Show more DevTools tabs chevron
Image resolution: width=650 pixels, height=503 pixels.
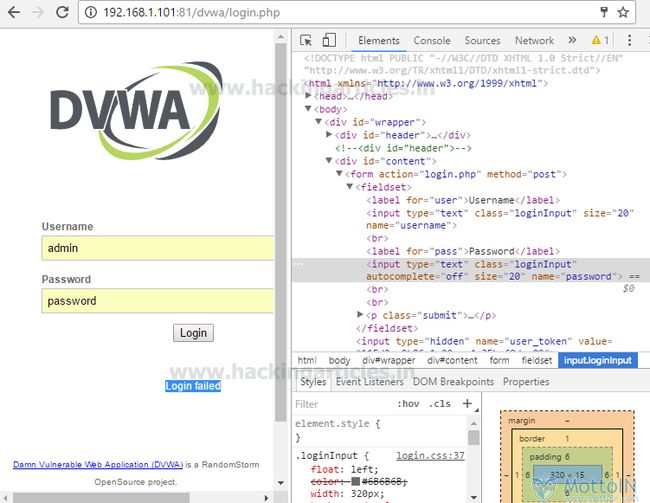pyautogui.click(x=572, y=40)
